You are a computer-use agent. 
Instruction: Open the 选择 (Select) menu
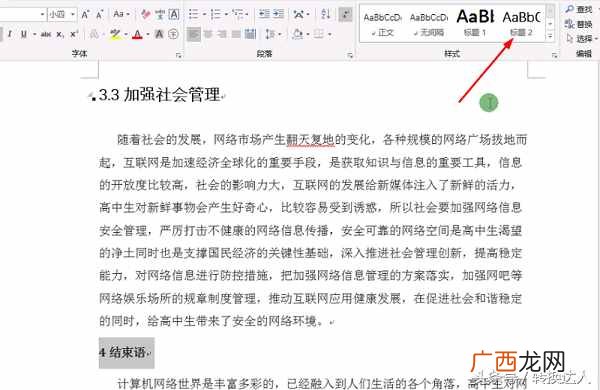[x=582, y=38]
